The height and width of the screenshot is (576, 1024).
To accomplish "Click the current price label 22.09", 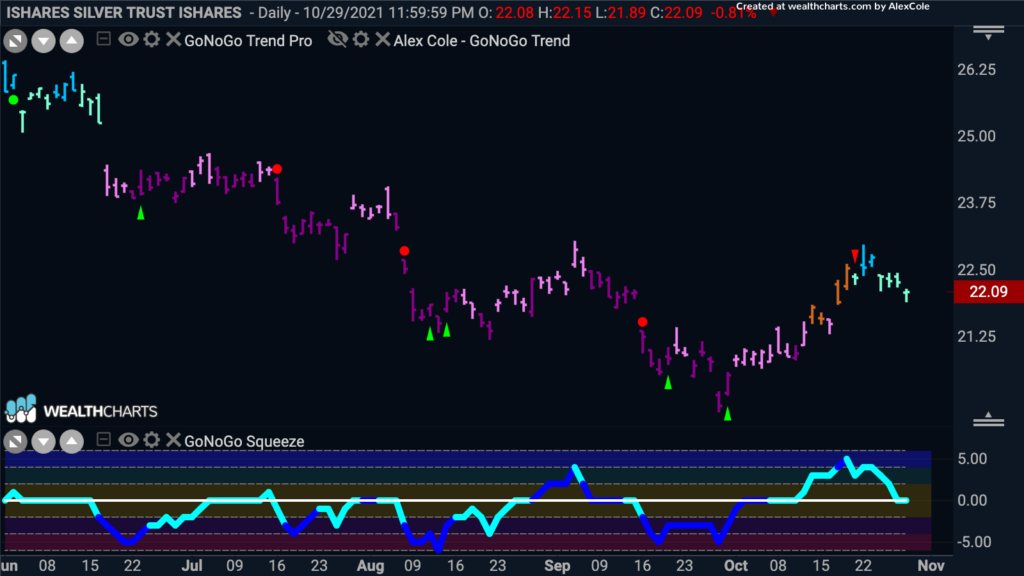I will 989,292.
